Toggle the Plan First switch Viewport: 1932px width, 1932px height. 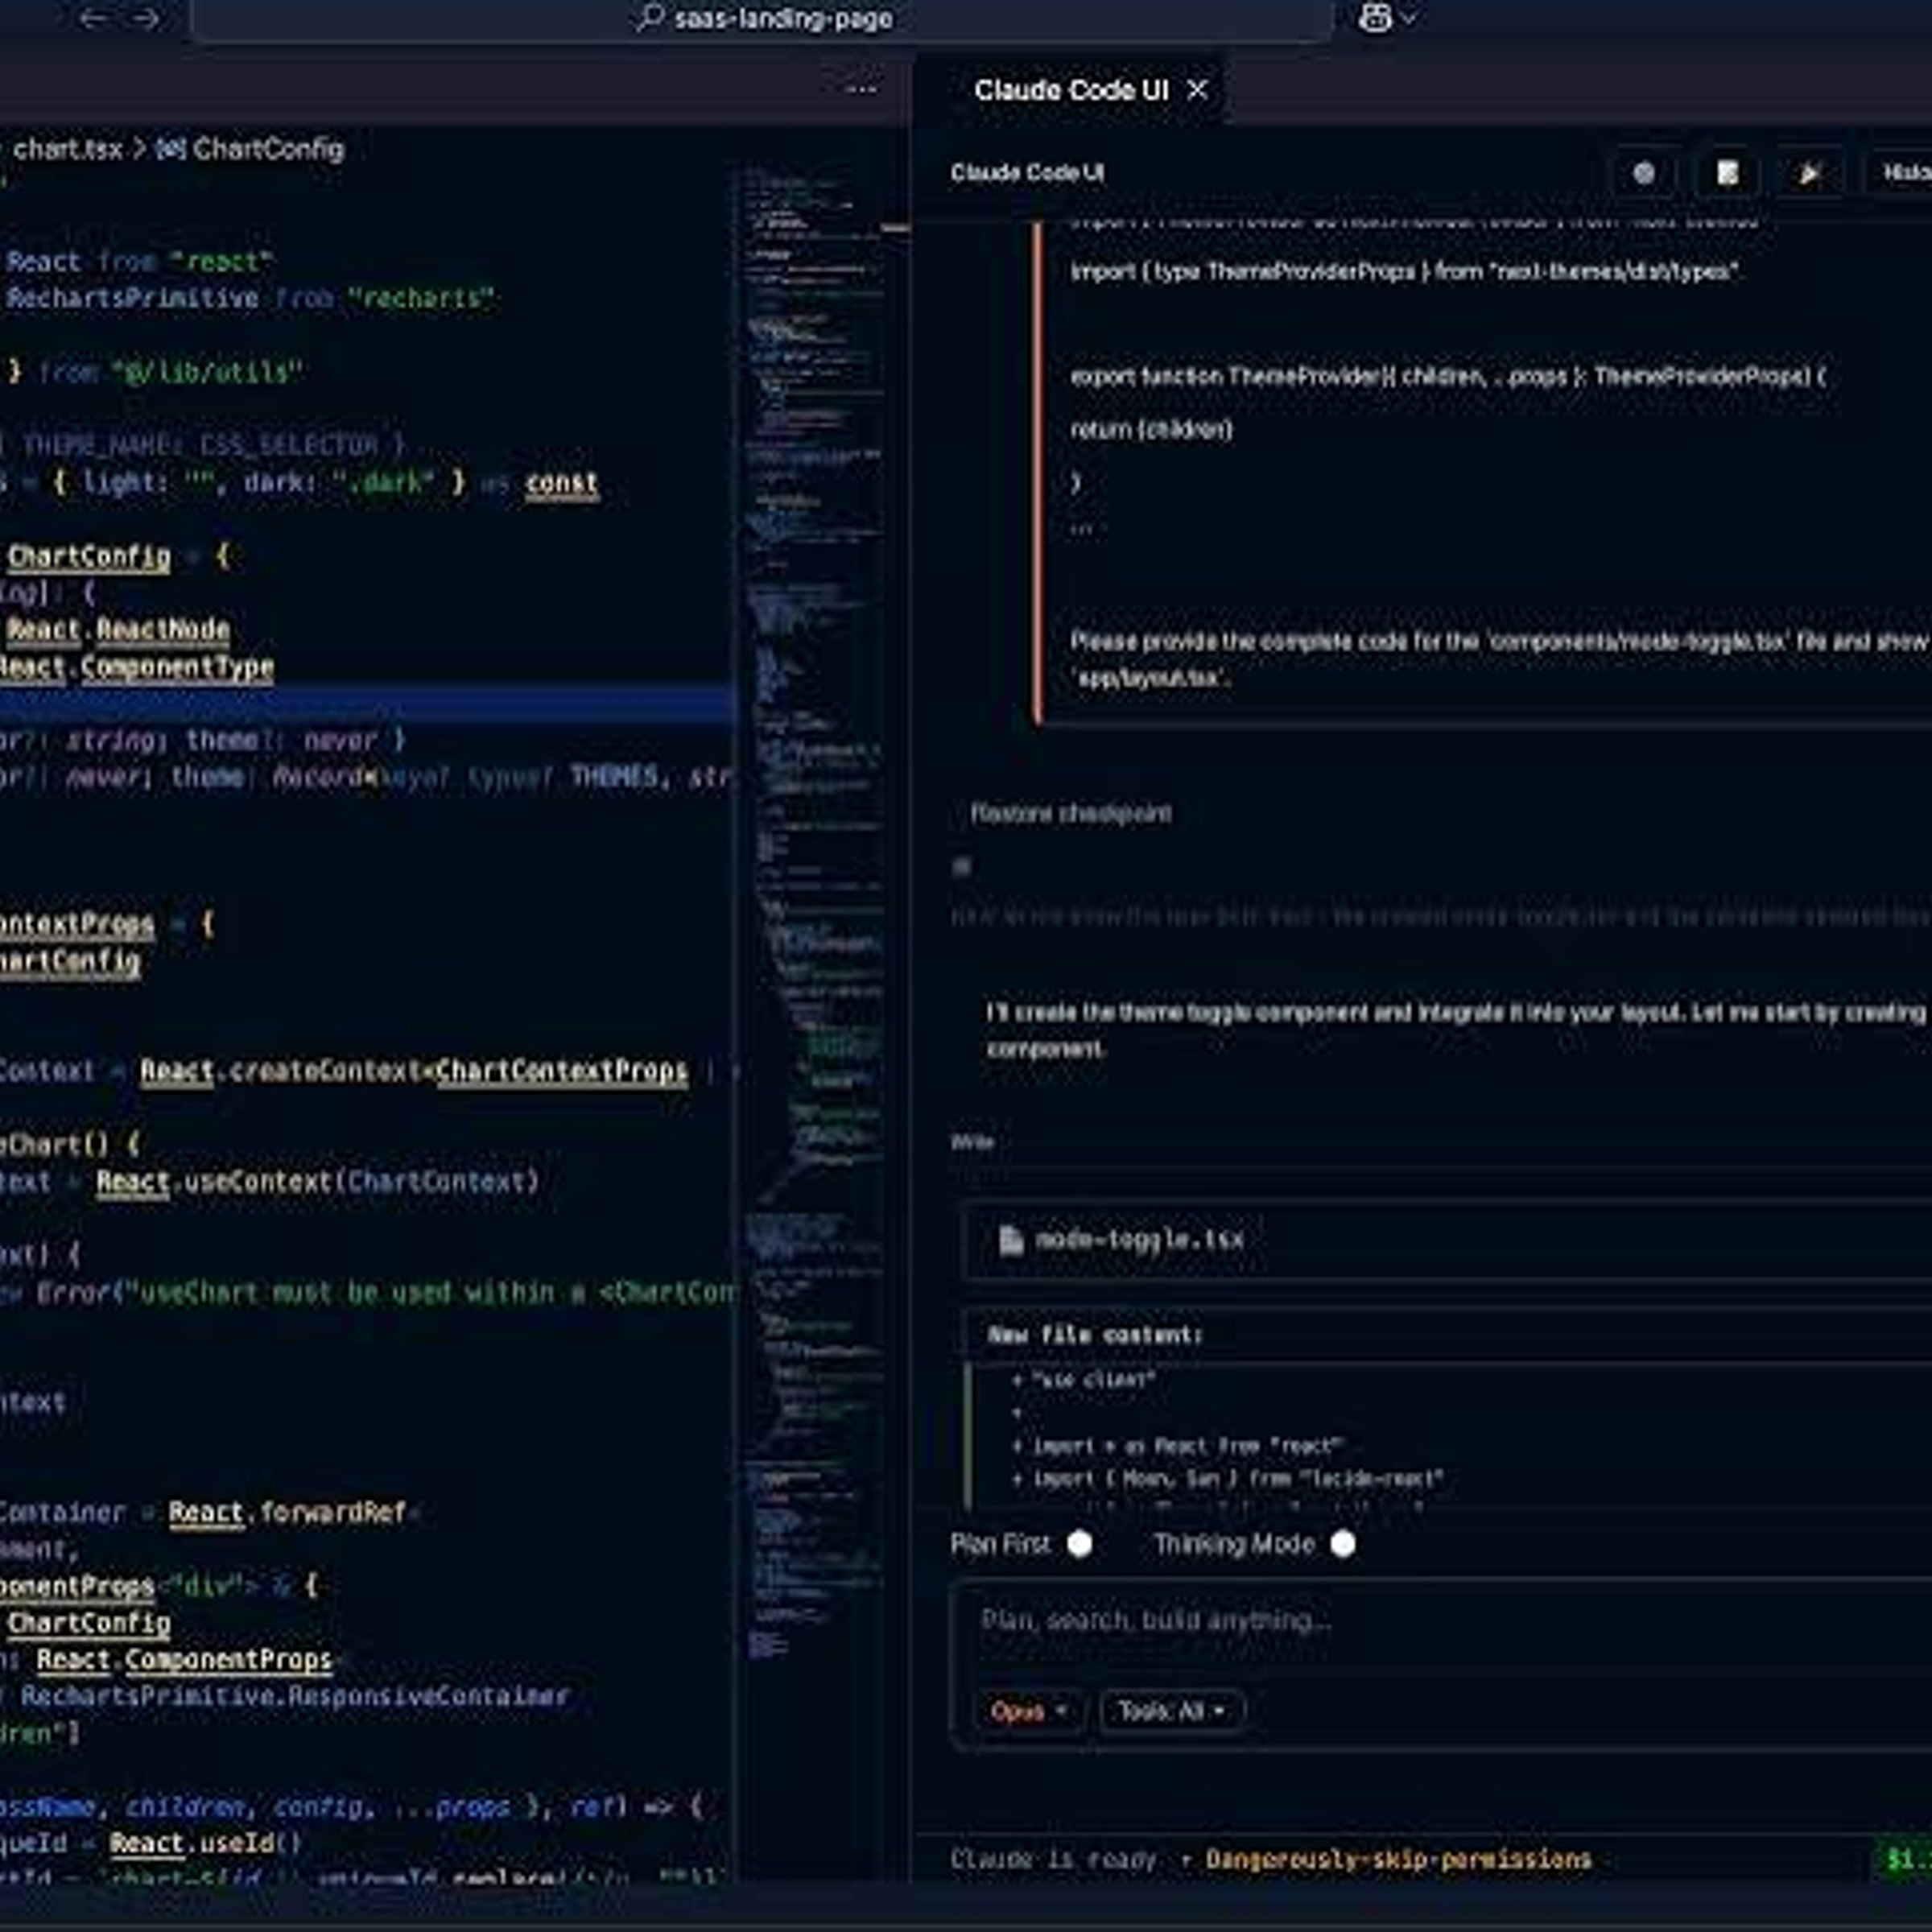pos(1079,1544)
